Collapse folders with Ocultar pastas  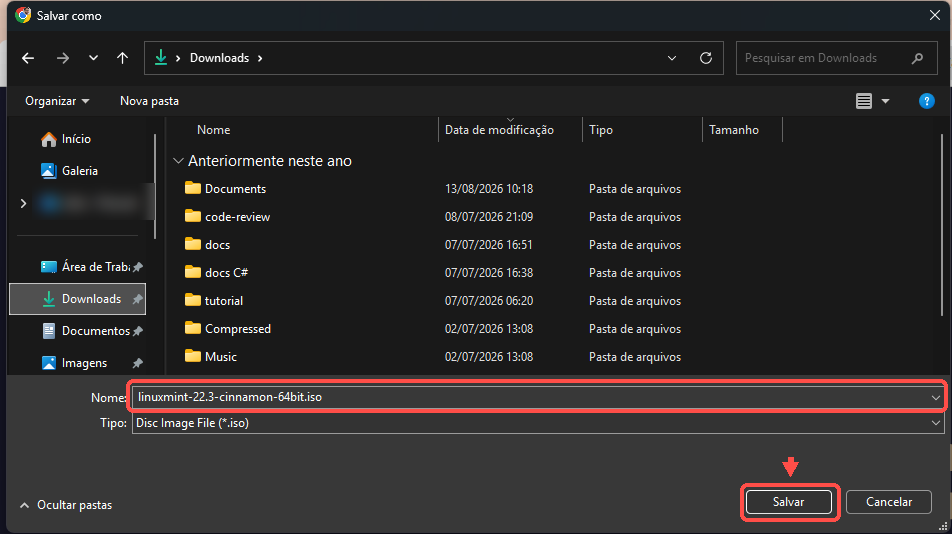[66, 505]
